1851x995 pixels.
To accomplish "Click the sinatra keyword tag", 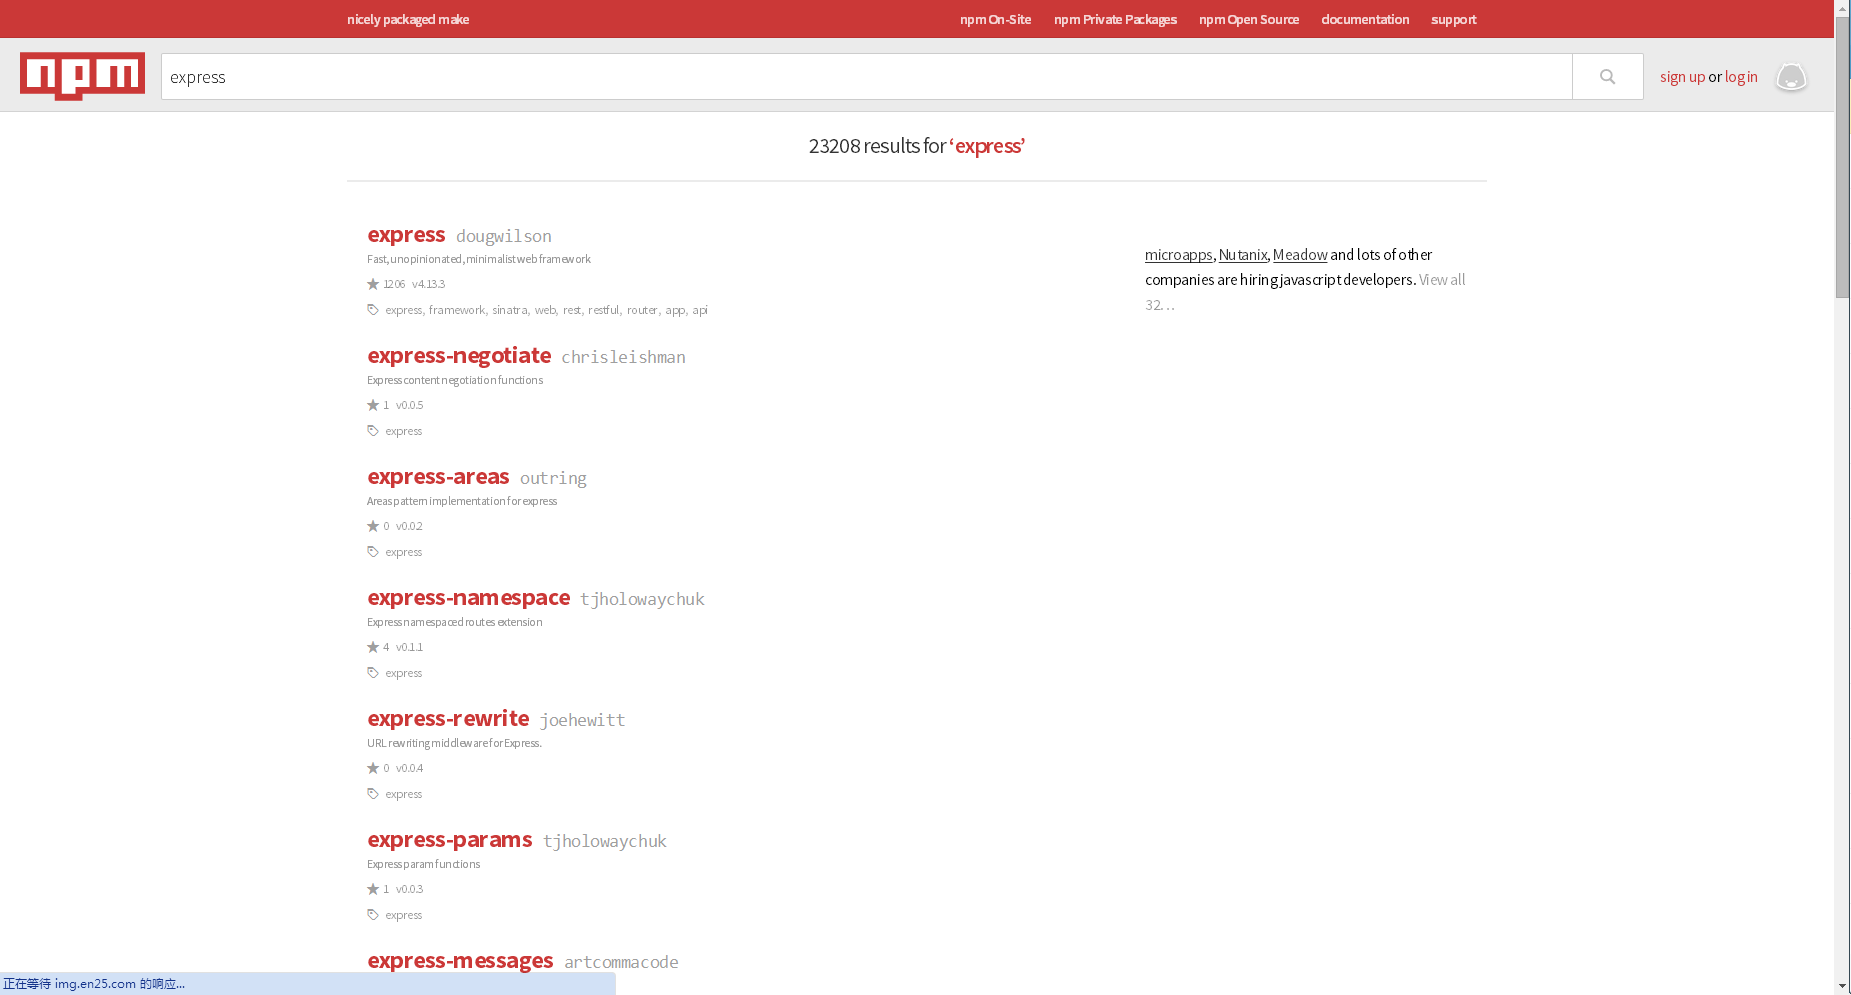I will click(x=509, y=310).
